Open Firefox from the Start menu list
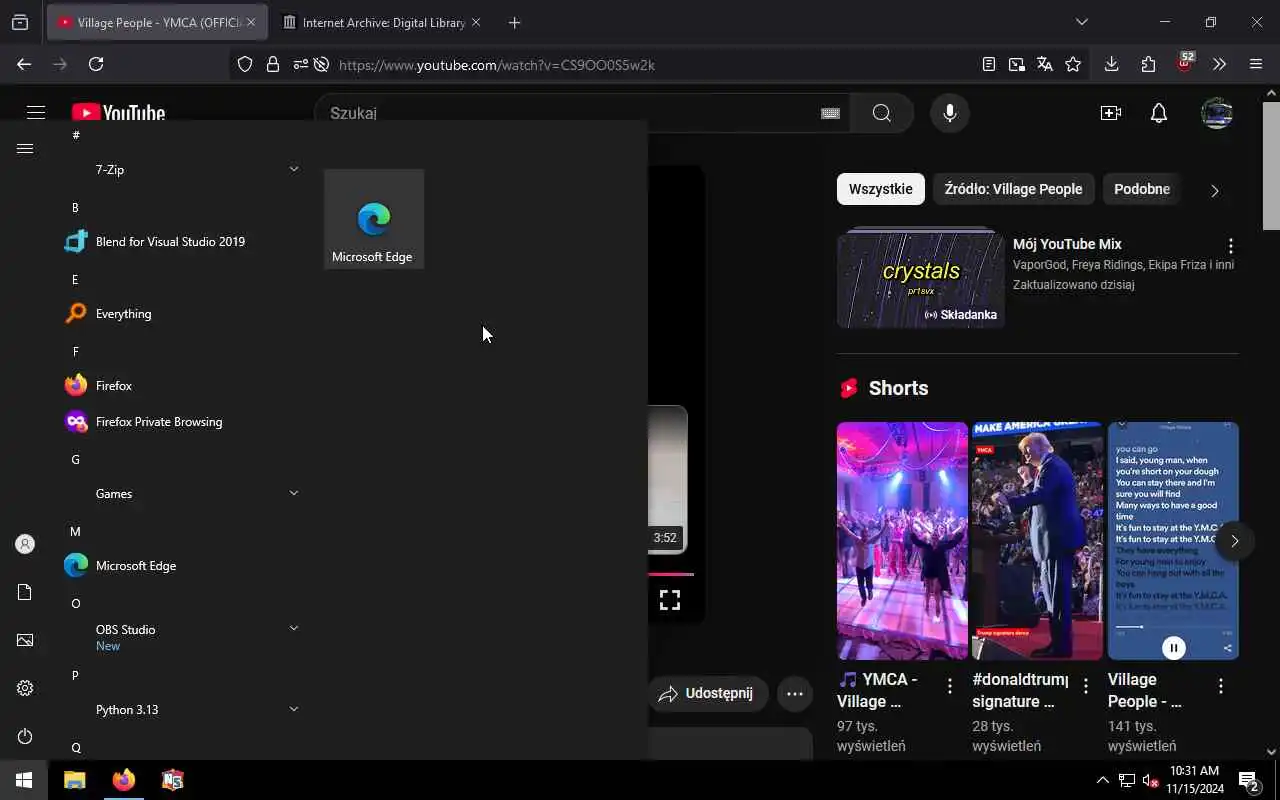The height and width of the screenshot is (800, 1280). click(180, 385)
